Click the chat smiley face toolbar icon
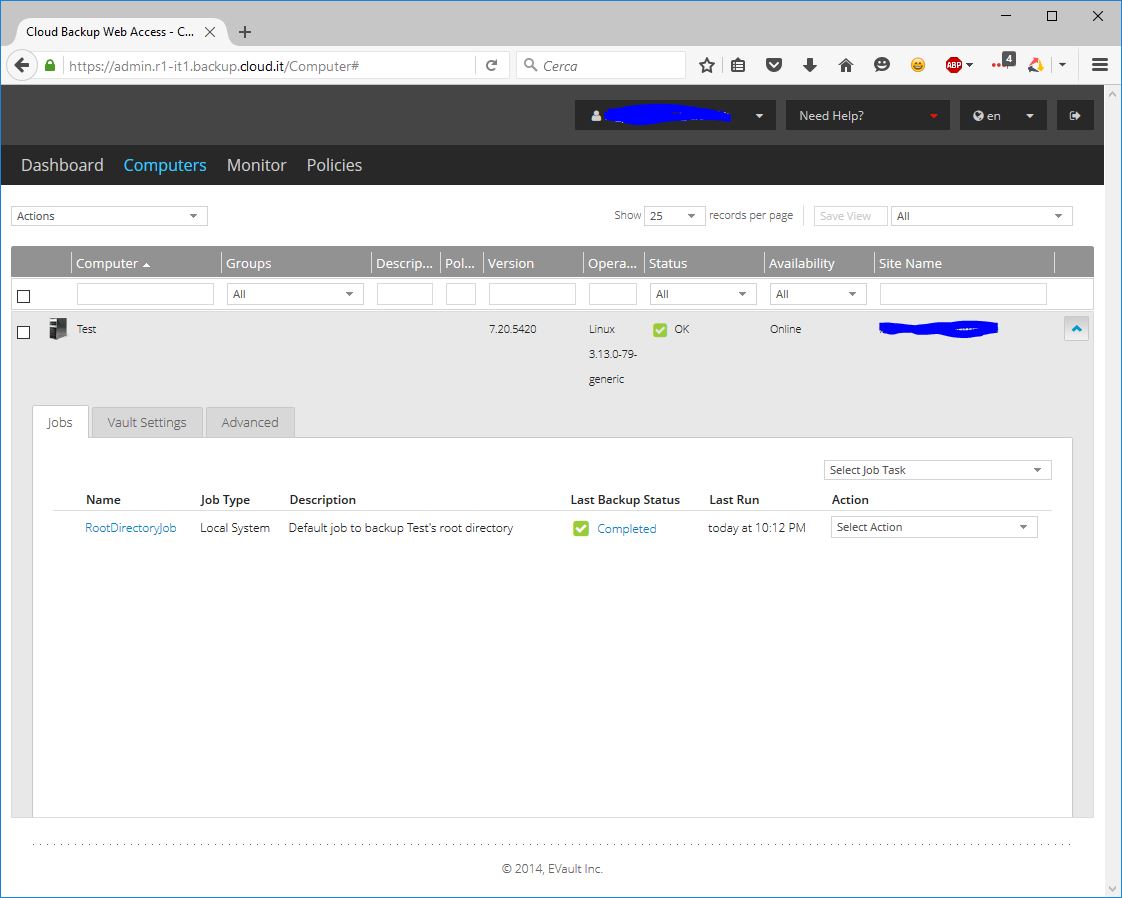This screenshot has width=1122, height=898. click(882, 65)
